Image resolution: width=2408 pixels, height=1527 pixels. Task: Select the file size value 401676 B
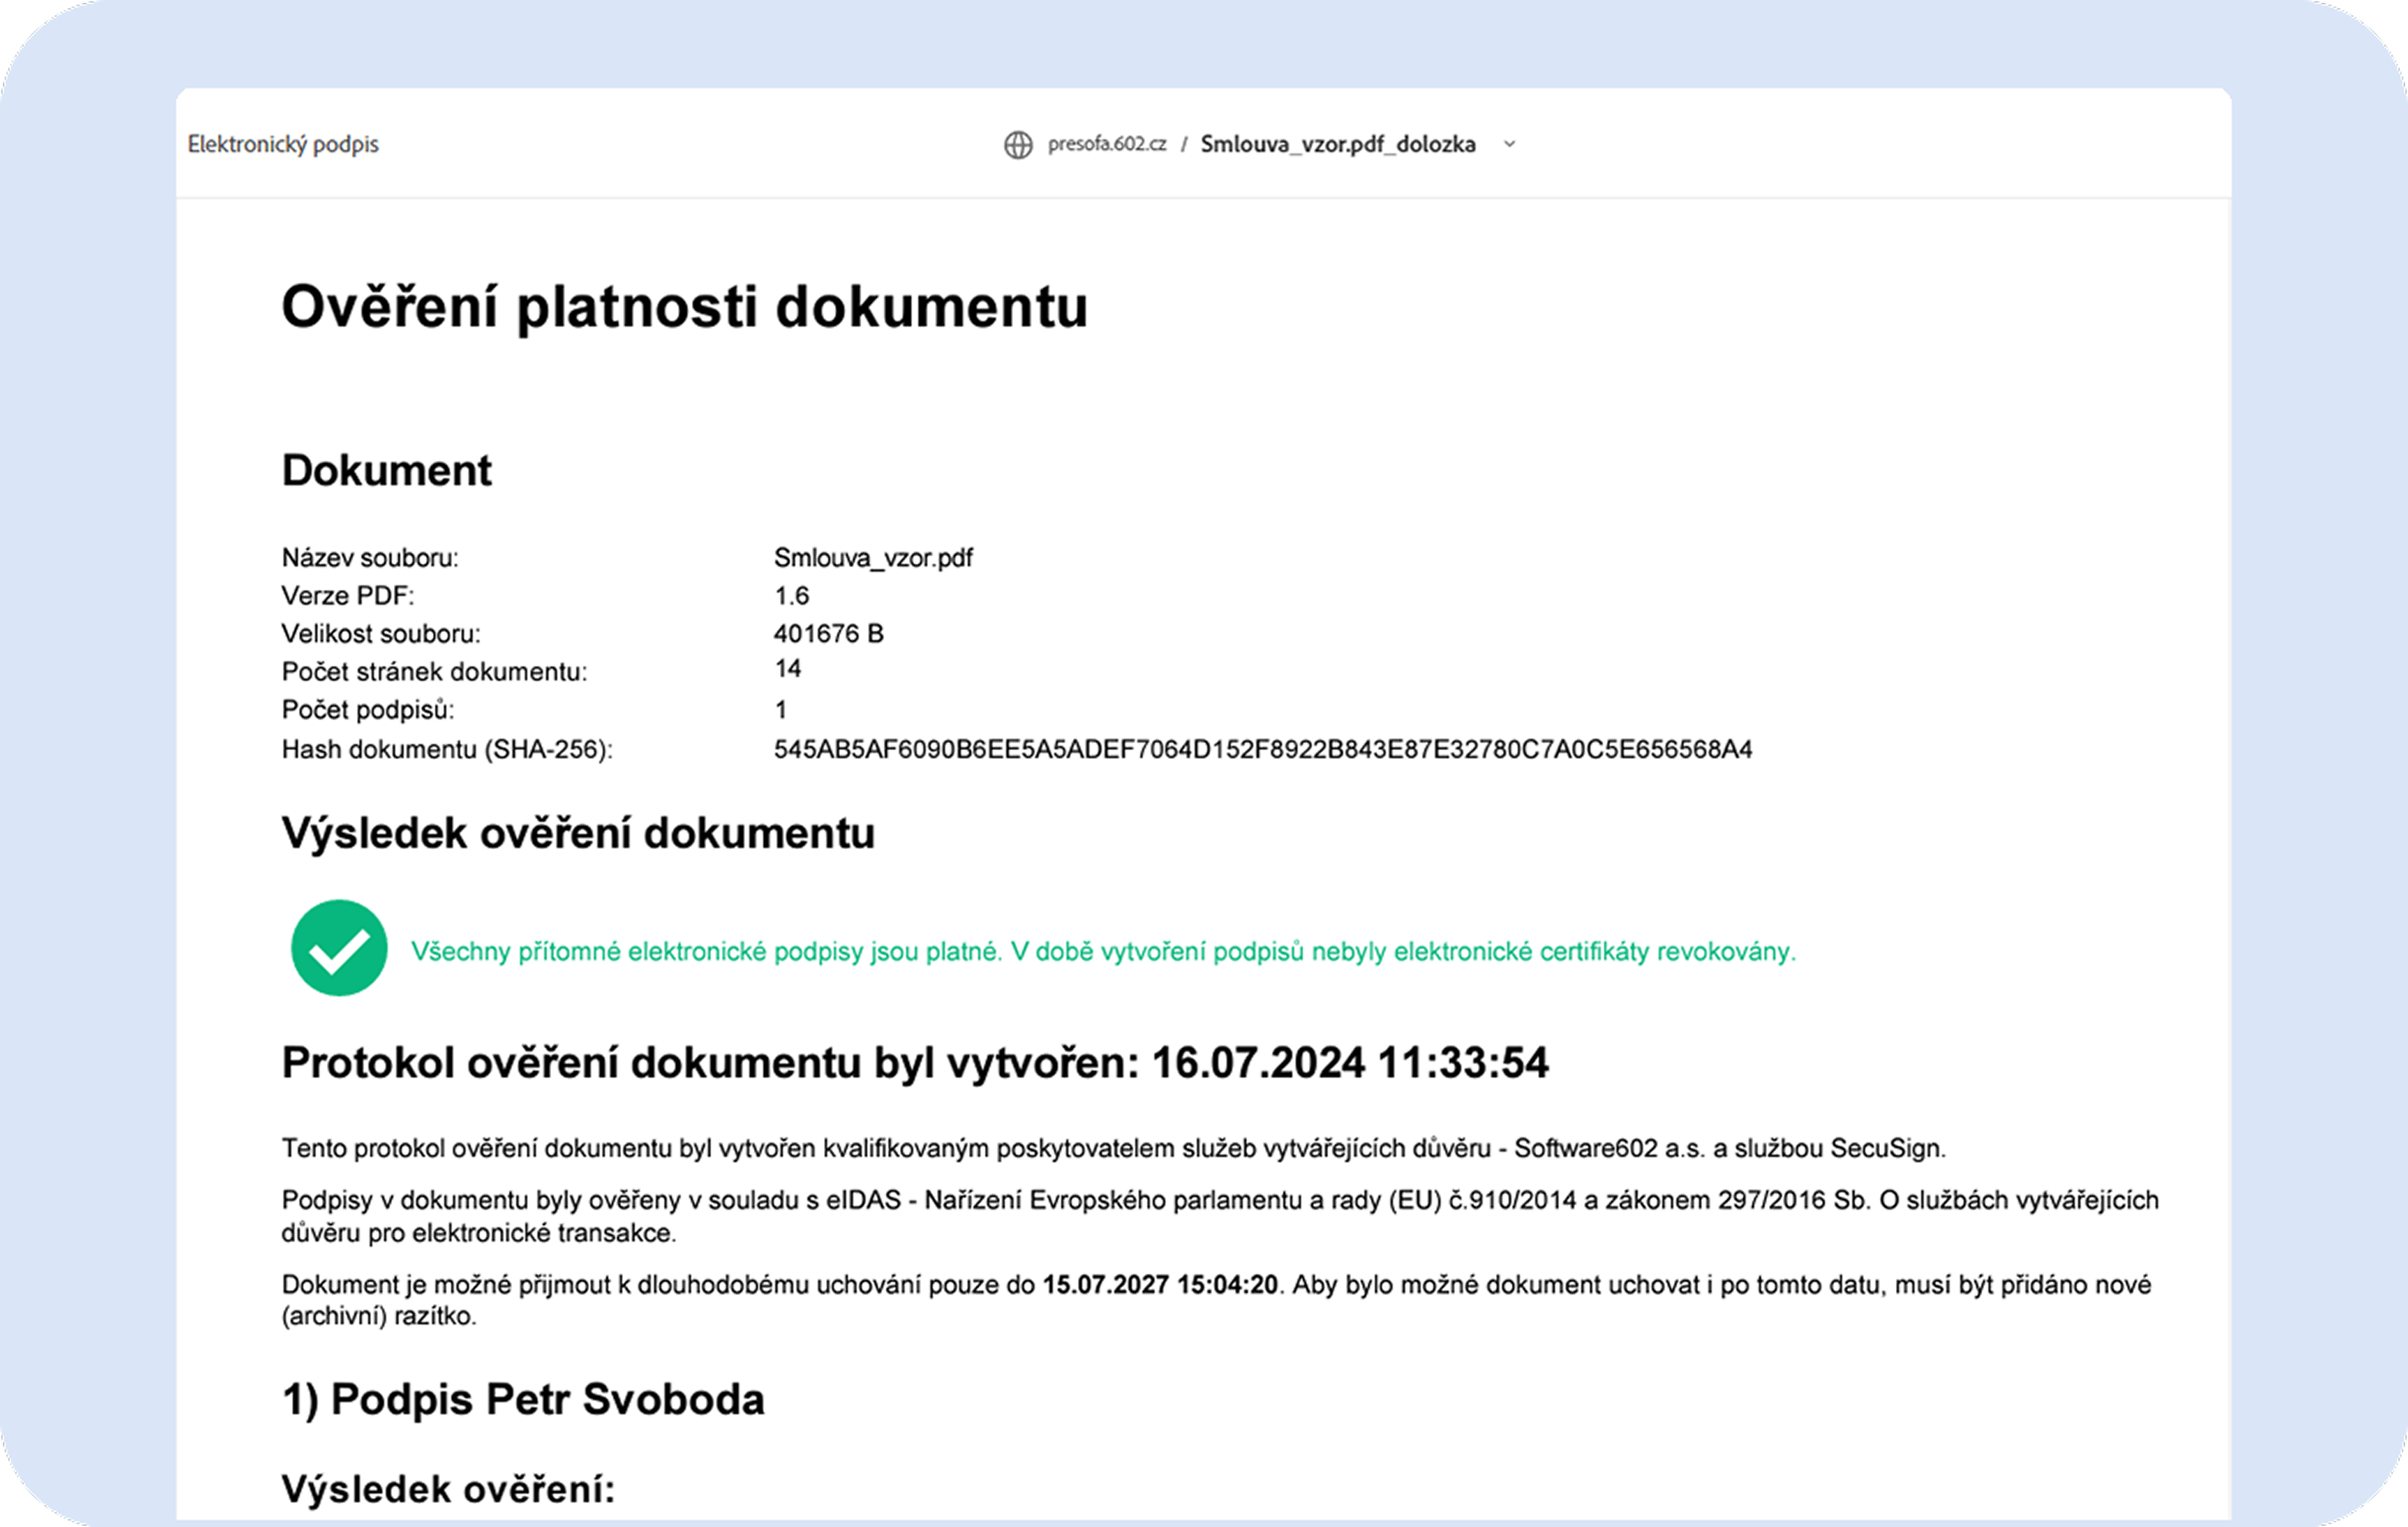829,634
